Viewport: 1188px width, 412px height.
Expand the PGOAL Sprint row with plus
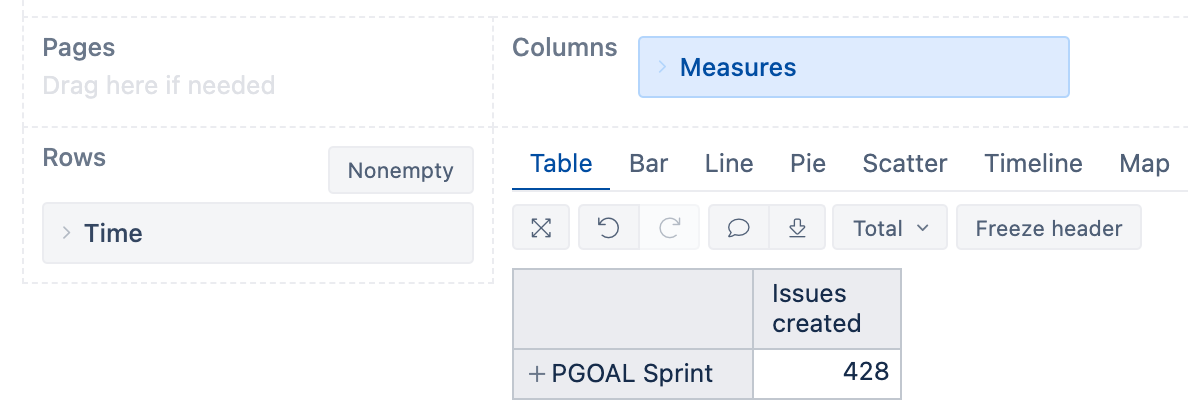tap(537, 374)
